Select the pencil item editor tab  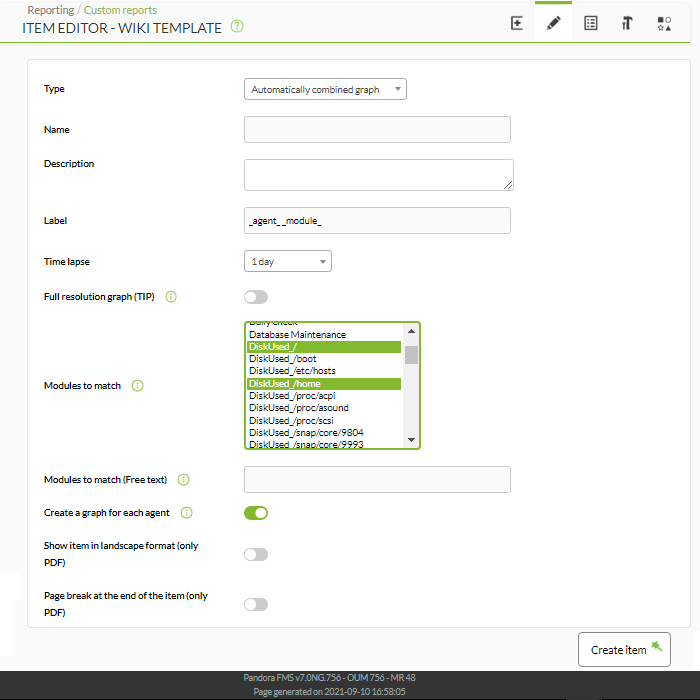[554, 23]
